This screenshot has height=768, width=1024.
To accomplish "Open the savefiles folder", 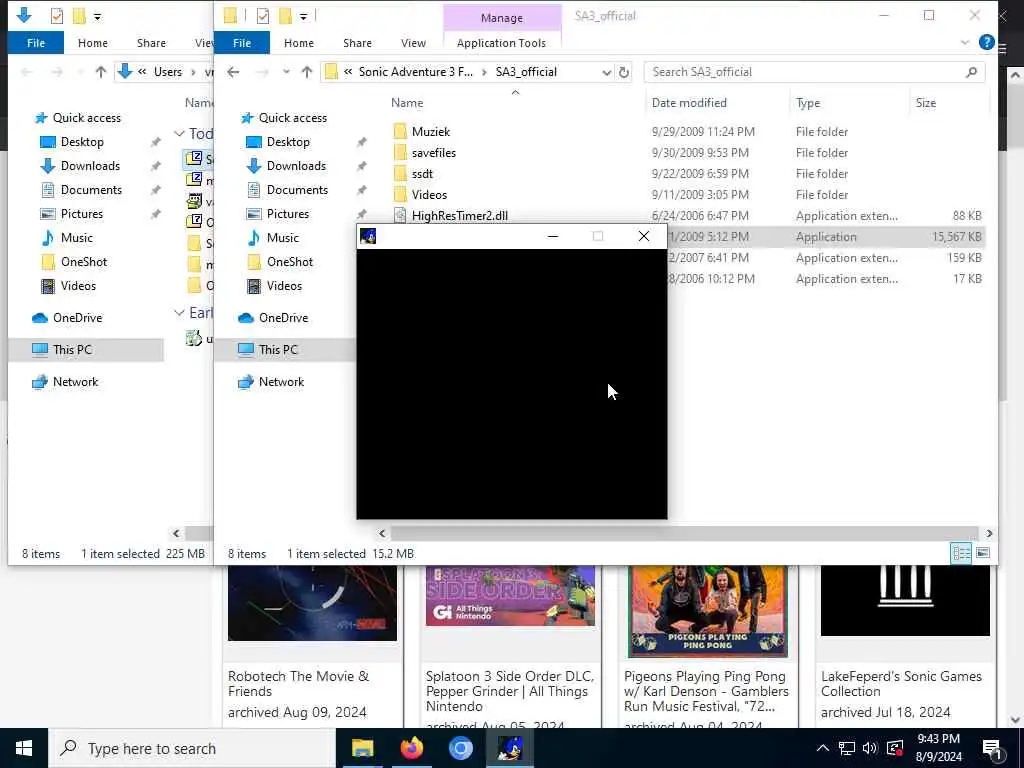I will pyautogui.click(x=434, y=152).
